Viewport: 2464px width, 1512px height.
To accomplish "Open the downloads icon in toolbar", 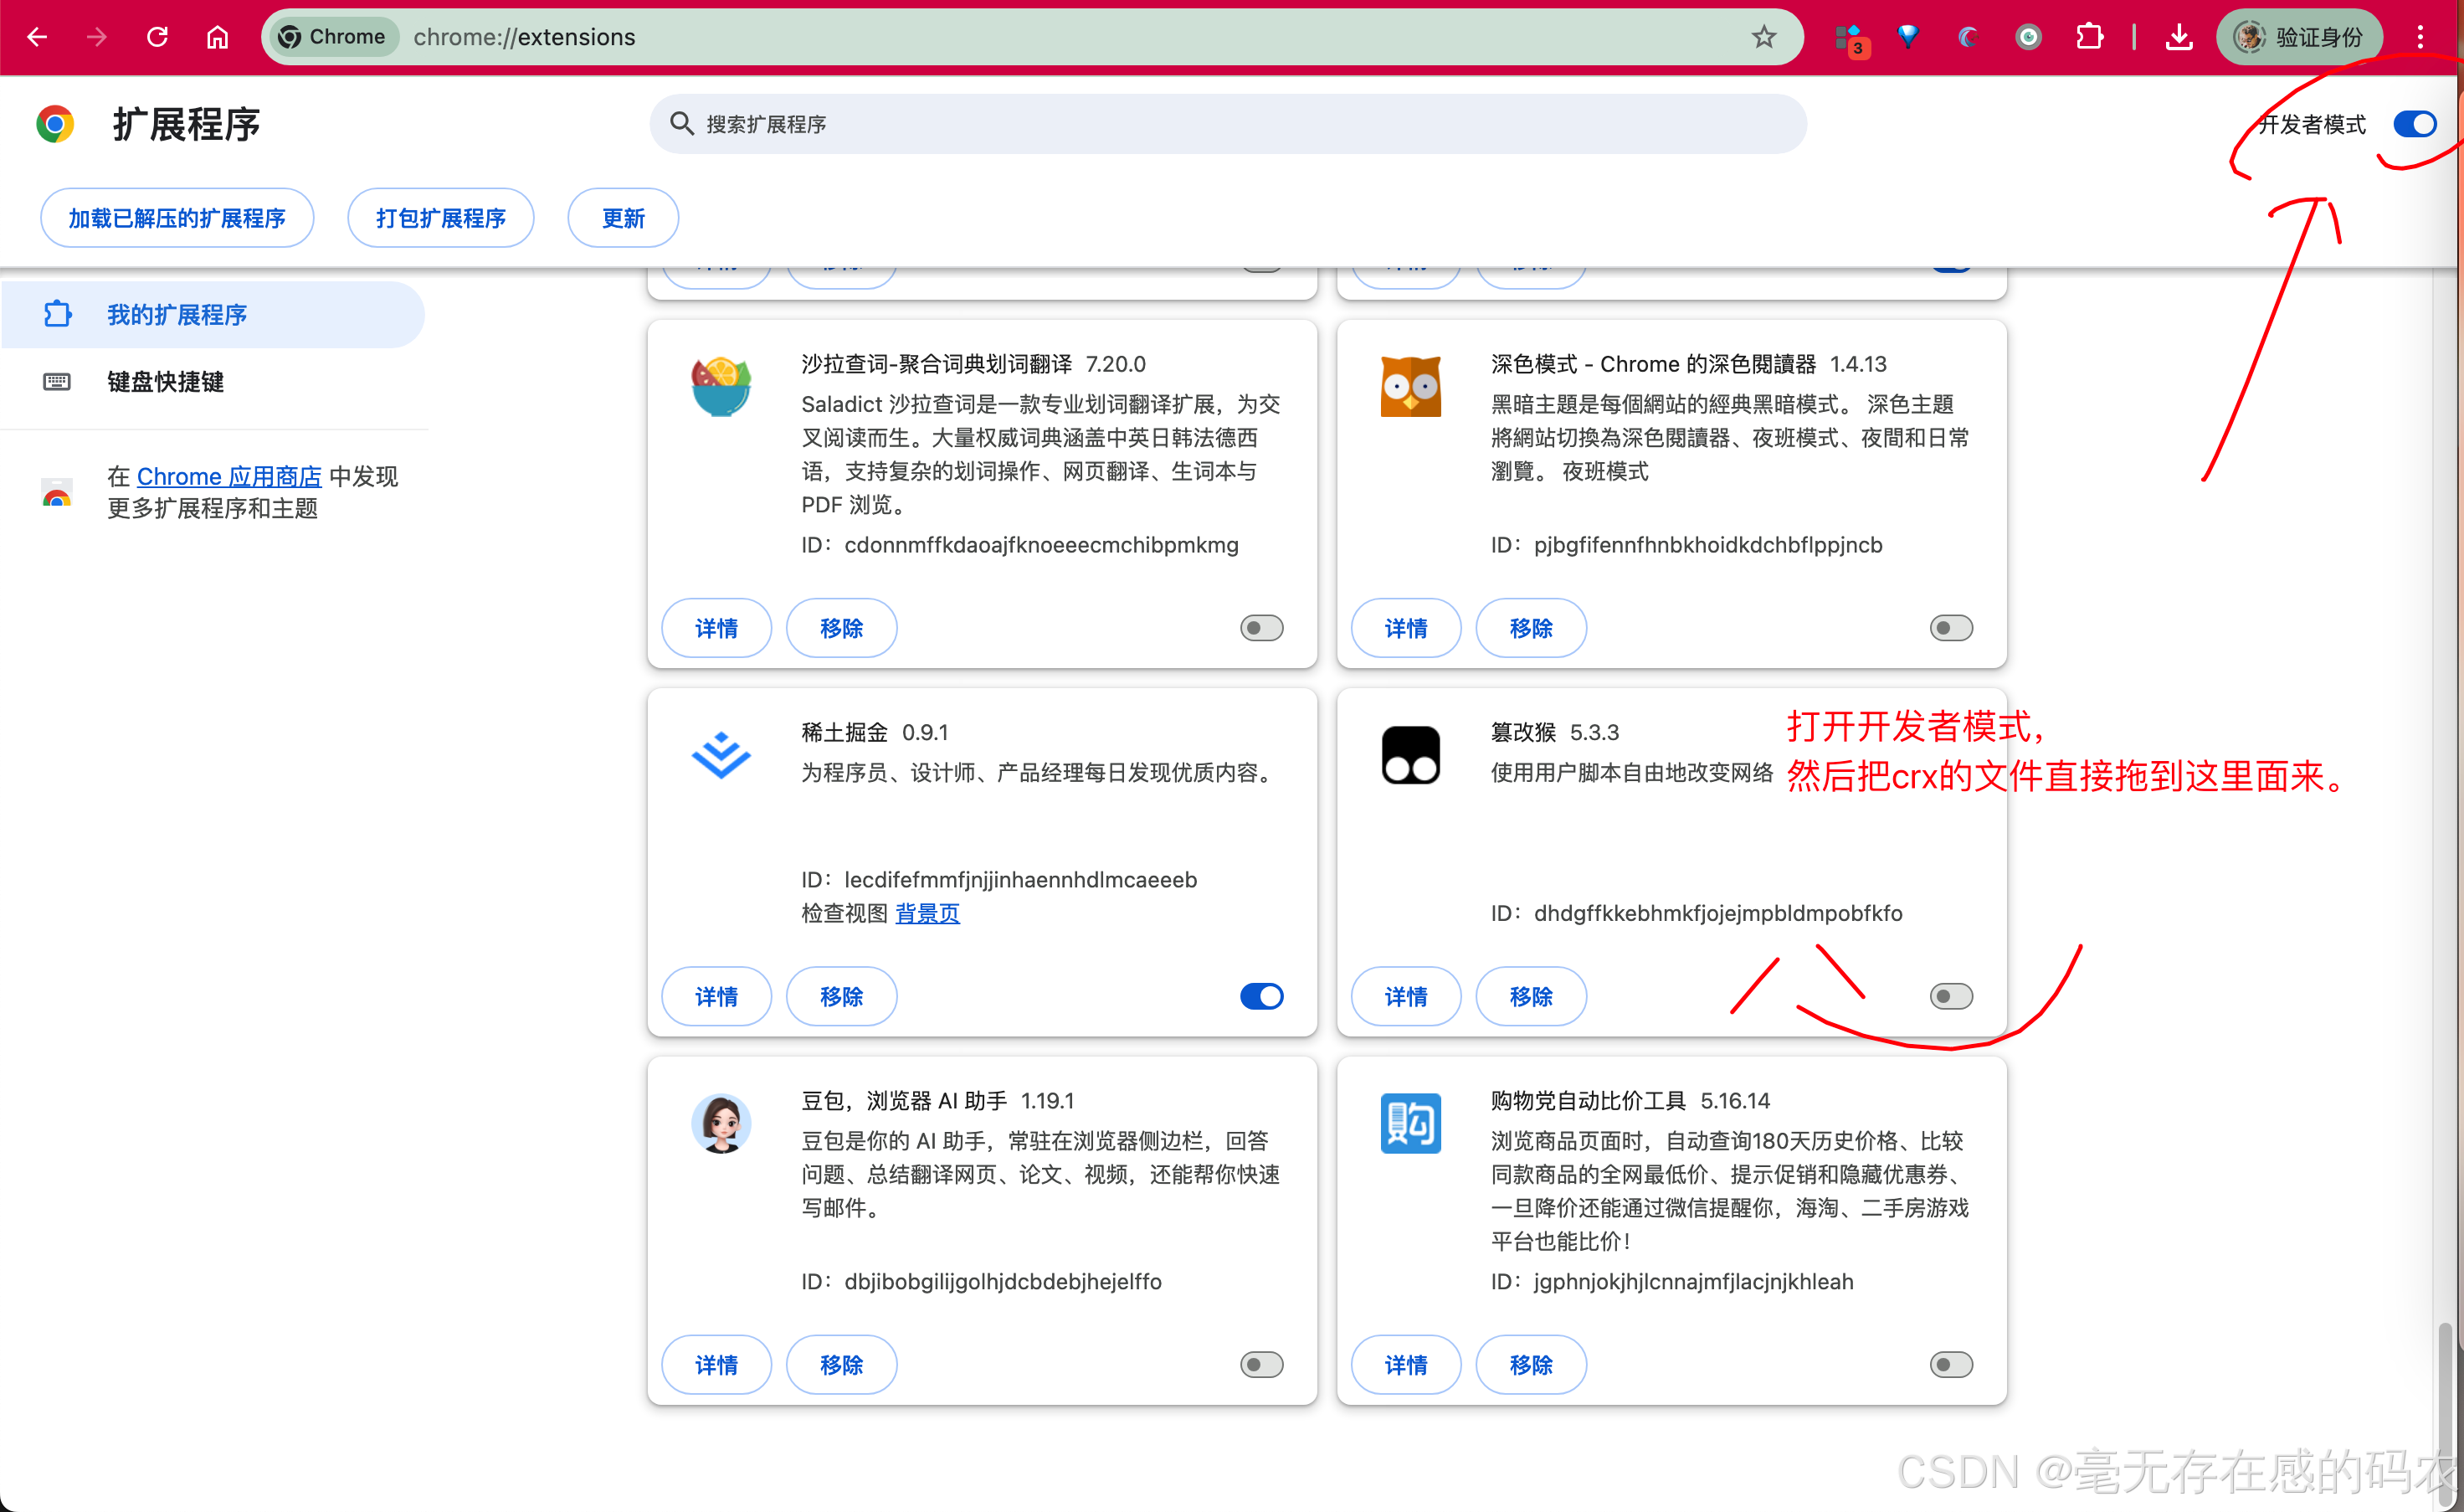I will click(x=2179, y=37).
